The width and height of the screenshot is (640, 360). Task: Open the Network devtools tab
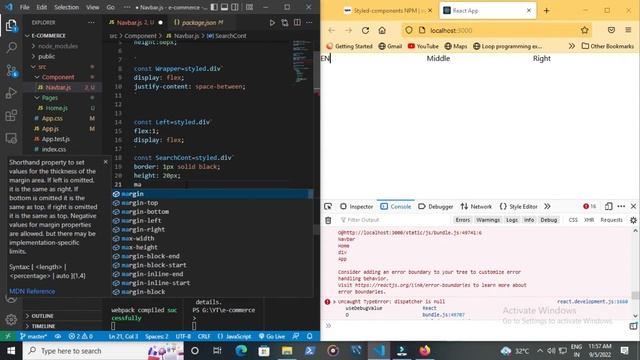476,207
